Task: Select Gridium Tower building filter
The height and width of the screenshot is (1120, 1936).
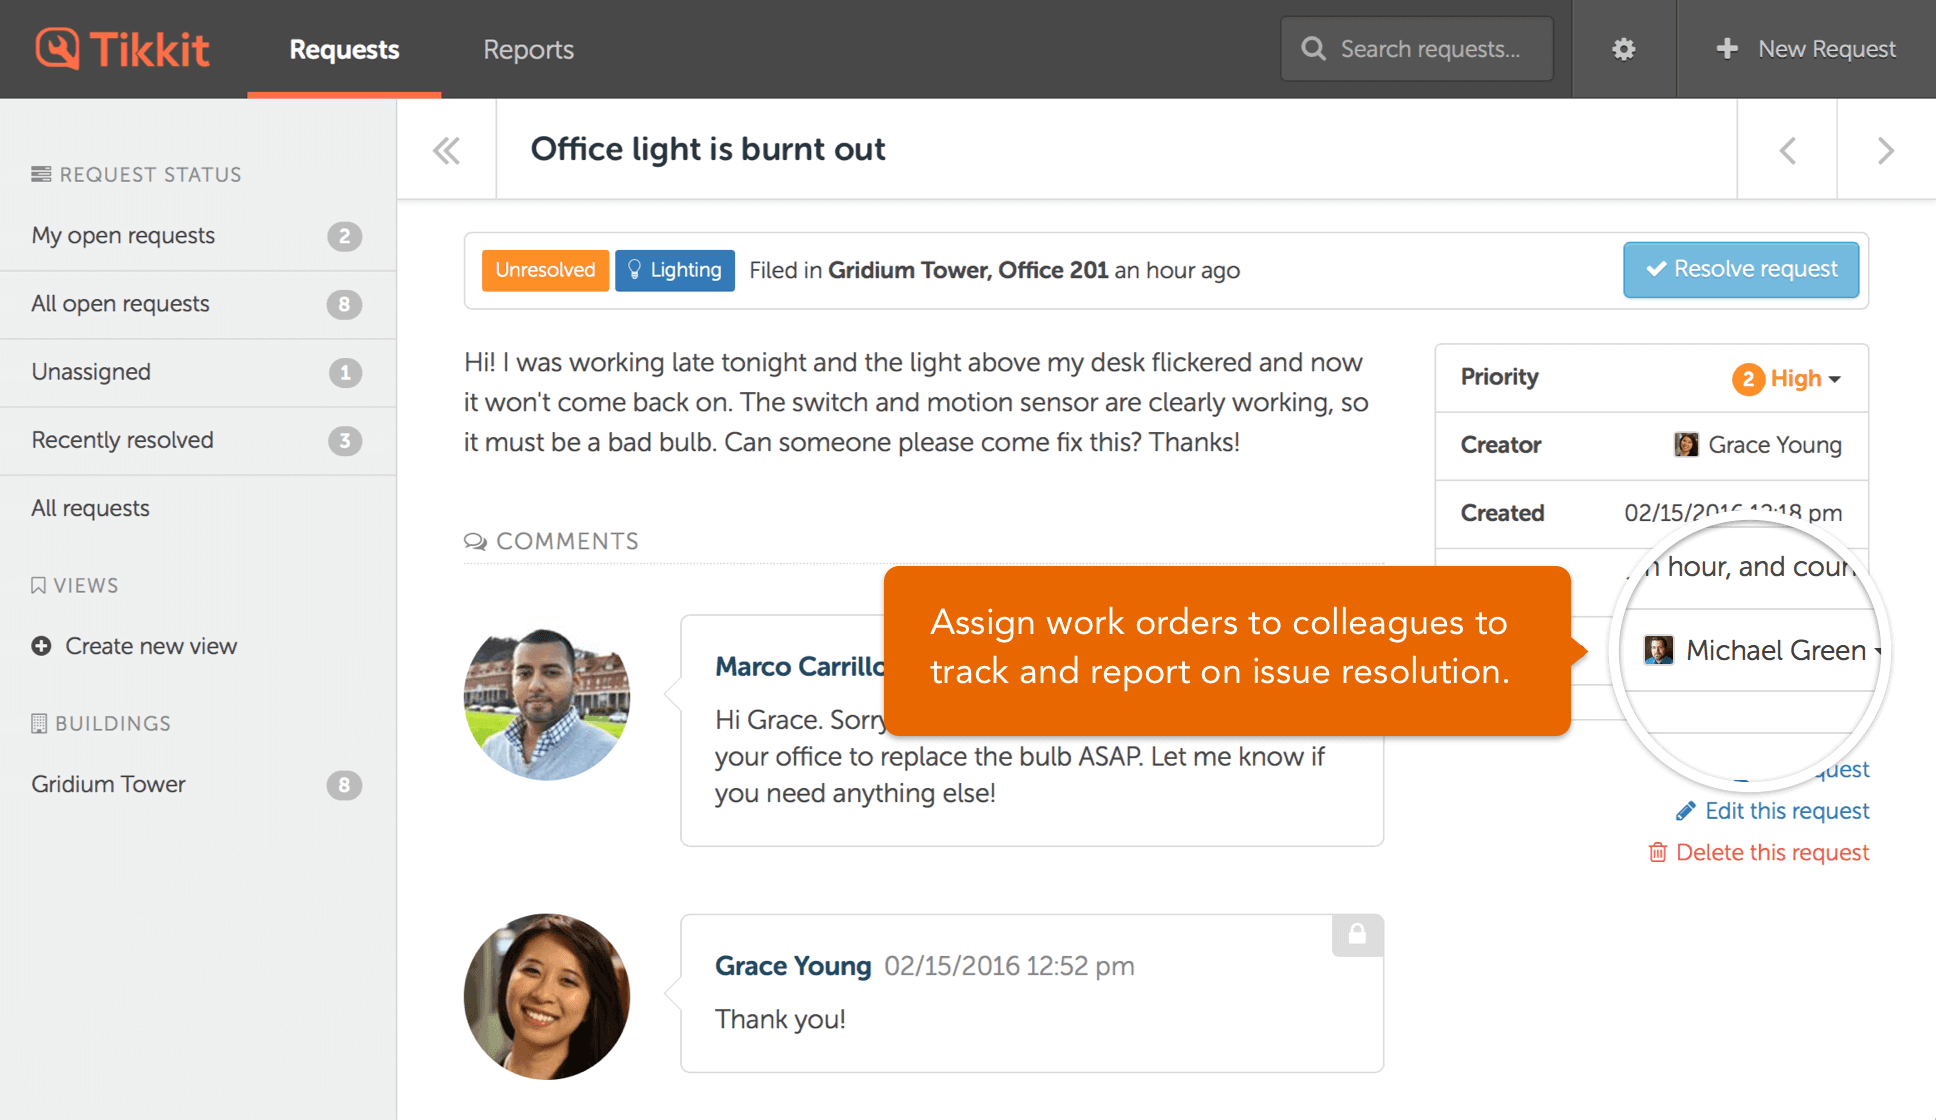Action: tap(108, 784)
